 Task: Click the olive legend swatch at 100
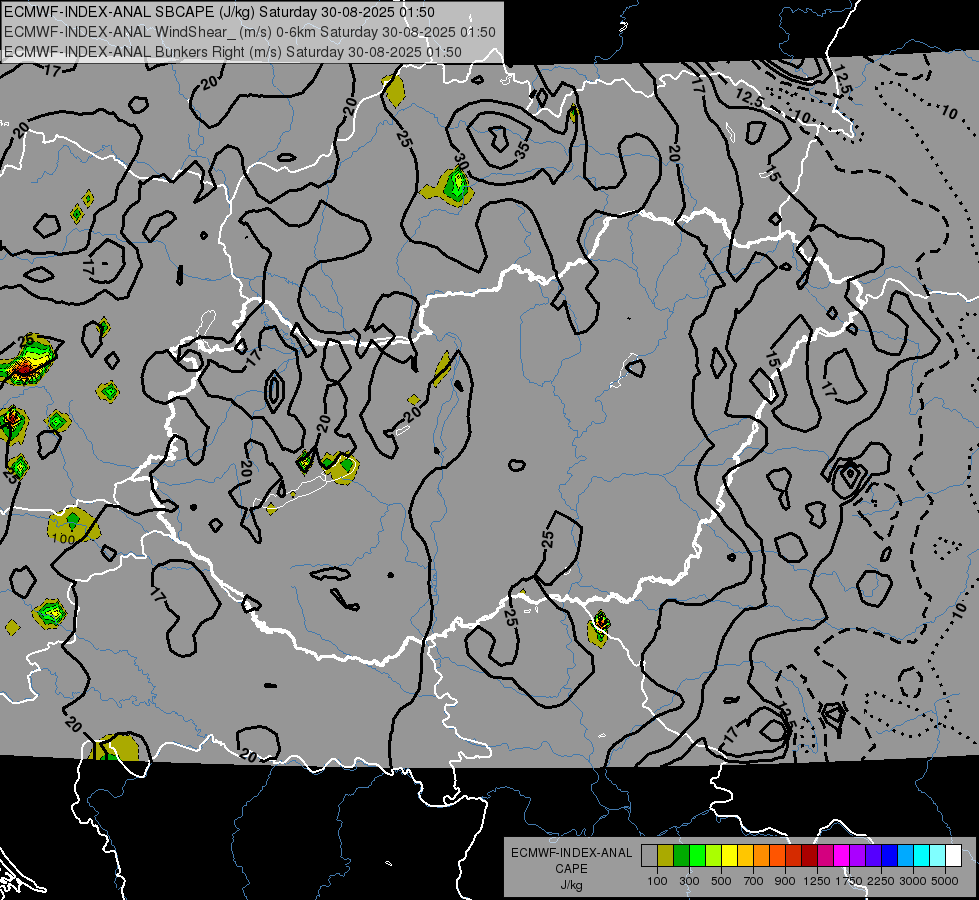pos(666,856)
